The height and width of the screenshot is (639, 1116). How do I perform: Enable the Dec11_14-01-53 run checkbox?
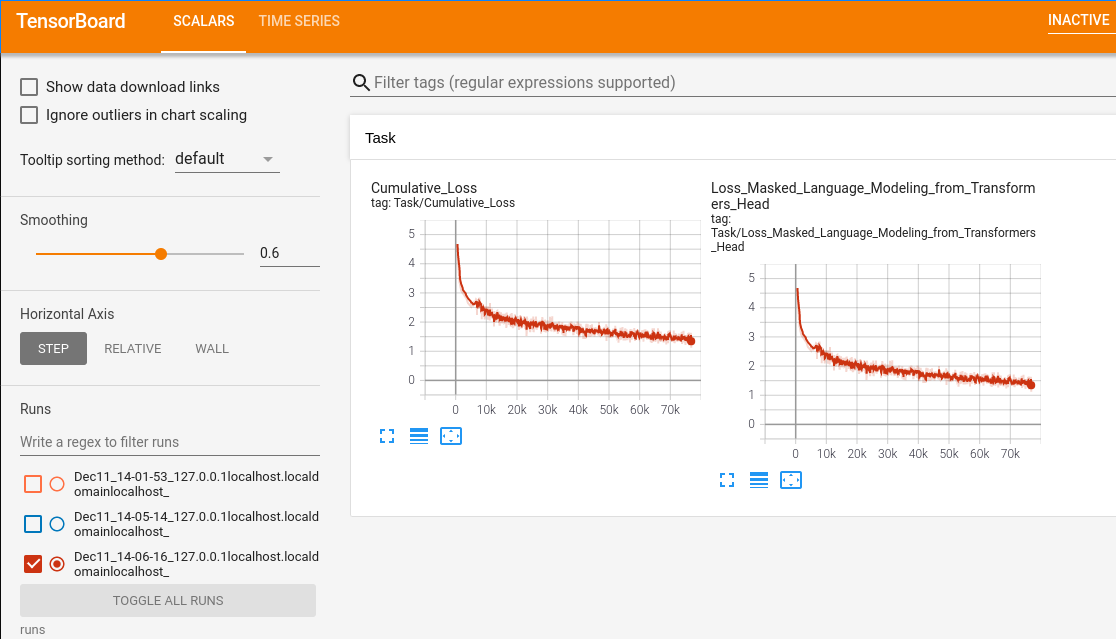33,484
